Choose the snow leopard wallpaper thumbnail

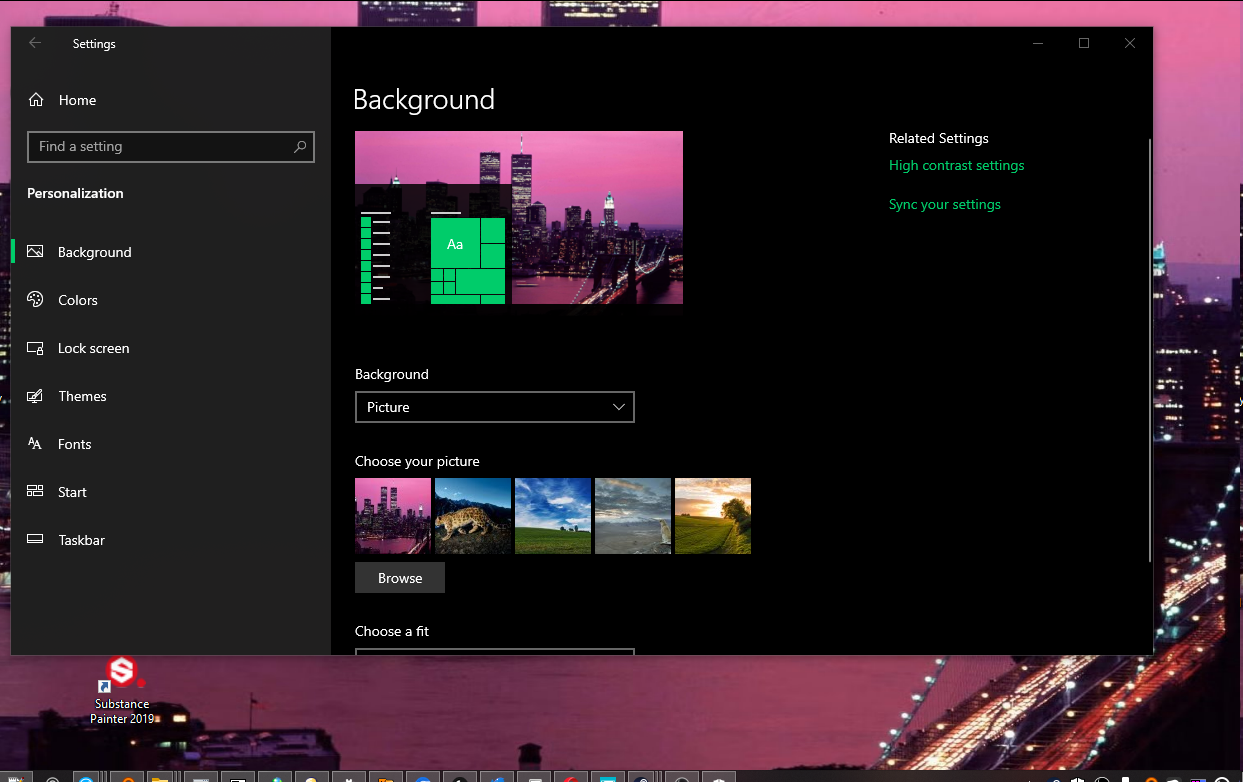(473, 516)
